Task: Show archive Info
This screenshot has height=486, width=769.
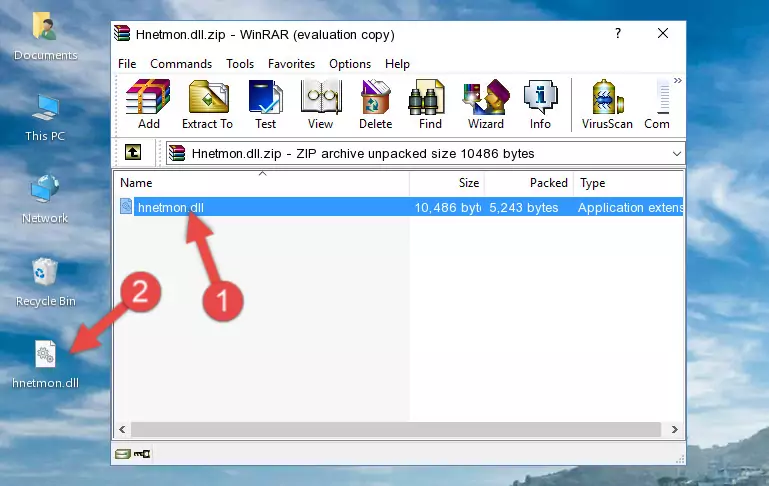Action: click(x=540, y=104)
